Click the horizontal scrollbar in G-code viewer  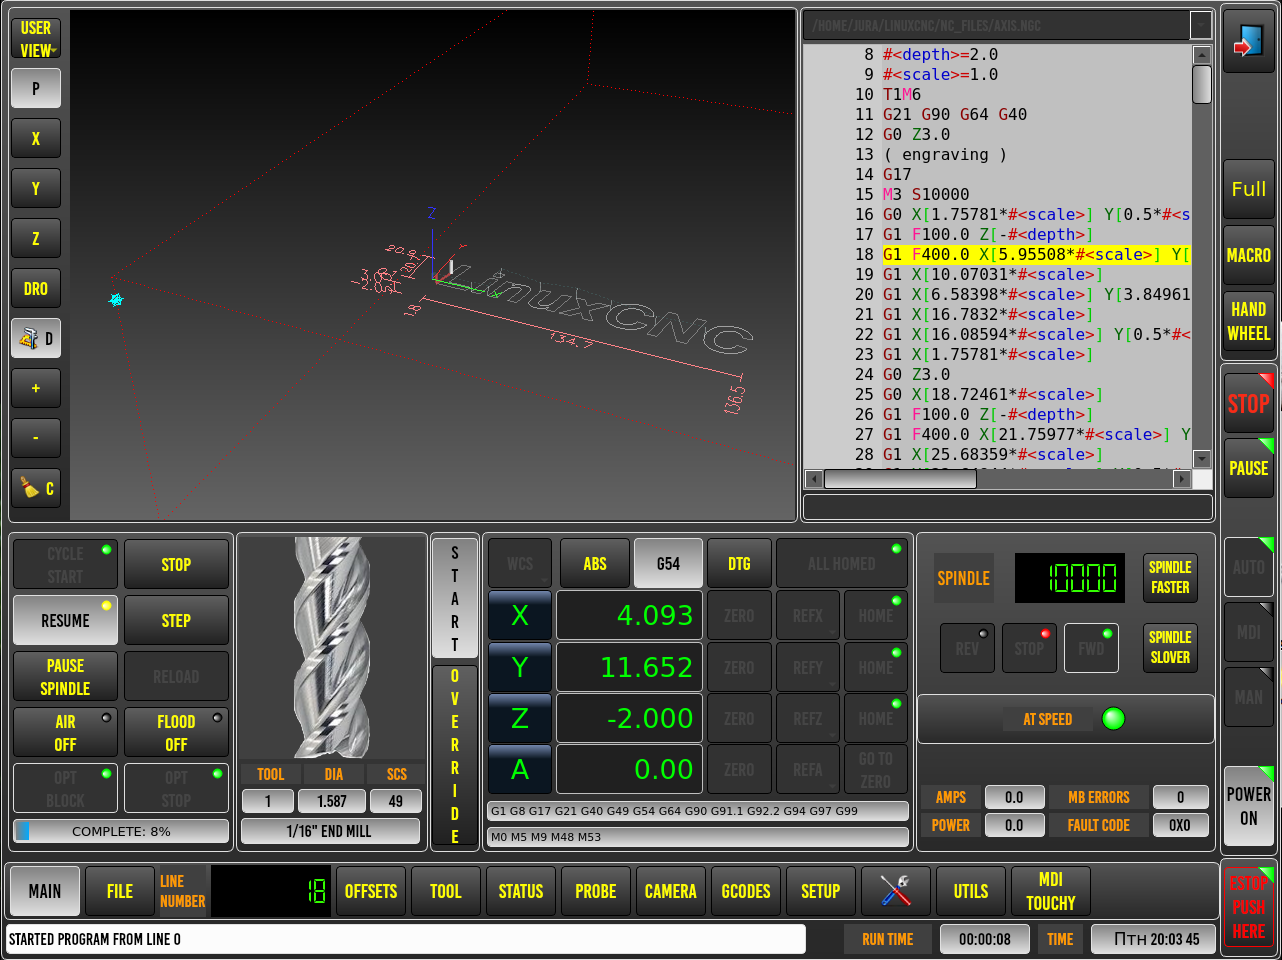click(998, 479)
